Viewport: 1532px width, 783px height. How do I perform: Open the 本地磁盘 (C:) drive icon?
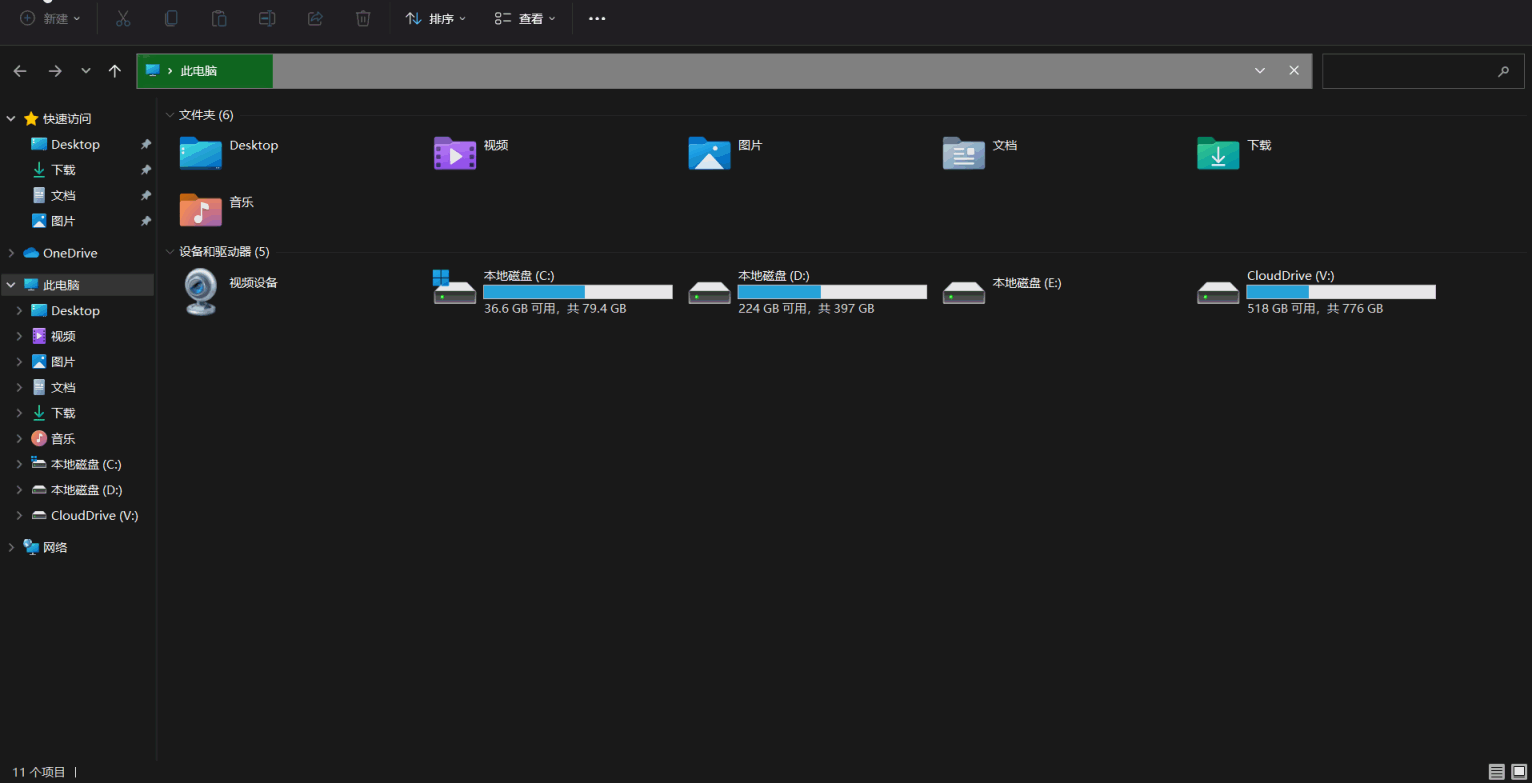[455, 290]
